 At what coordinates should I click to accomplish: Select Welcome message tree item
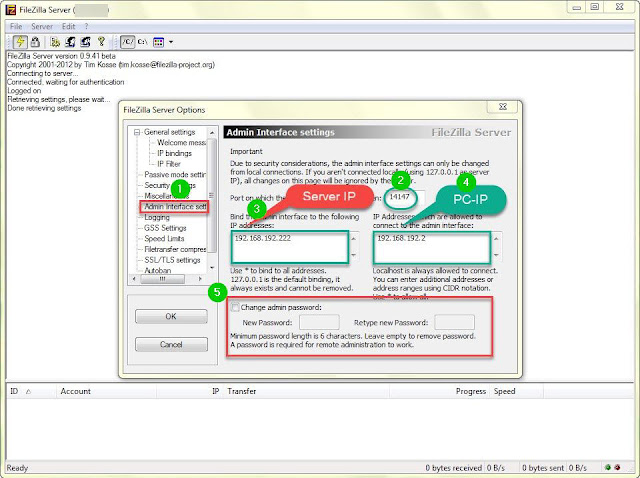pyautogui.click(x=181, y=142)
